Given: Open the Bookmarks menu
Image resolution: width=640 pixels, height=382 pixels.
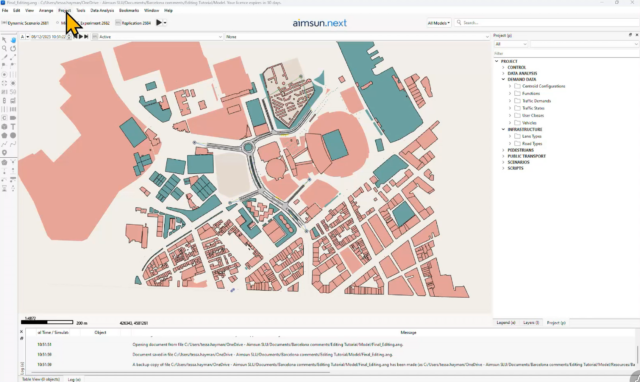Looking at the screenshot, I should point(129,11).
